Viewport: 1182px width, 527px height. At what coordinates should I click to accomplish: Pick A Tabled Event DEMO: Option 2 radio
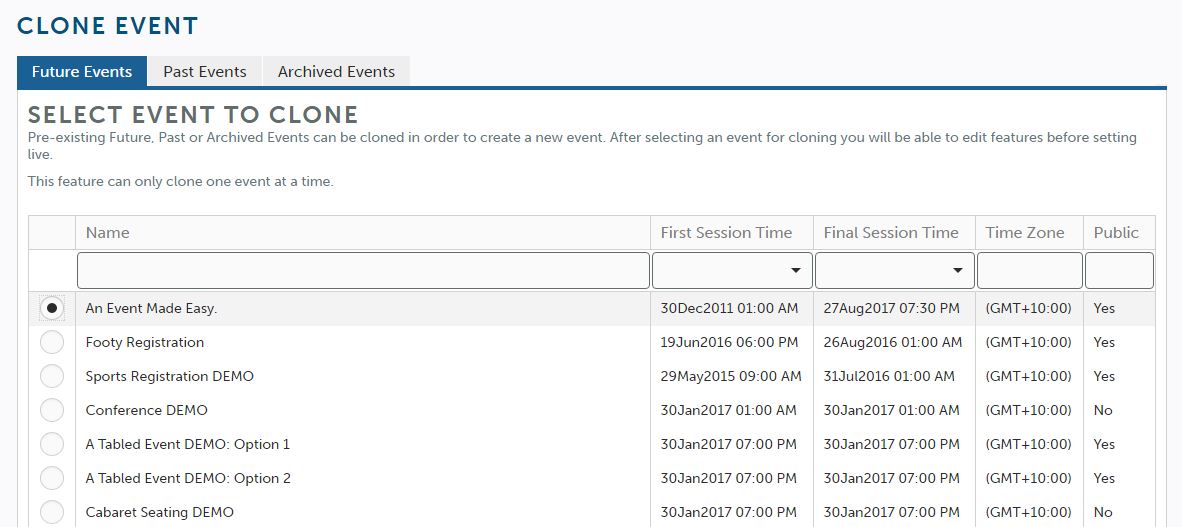[x=52, y=478]
